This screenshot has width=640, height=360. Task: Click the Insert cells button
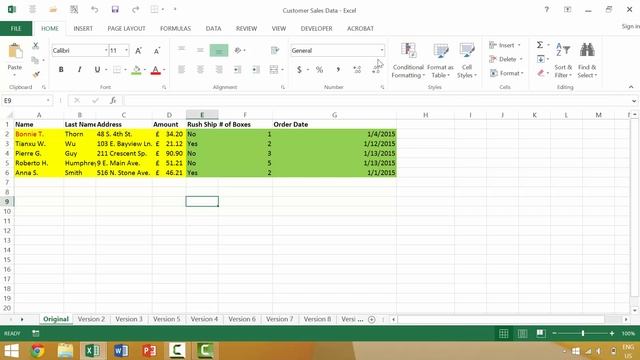pos(505,45)
